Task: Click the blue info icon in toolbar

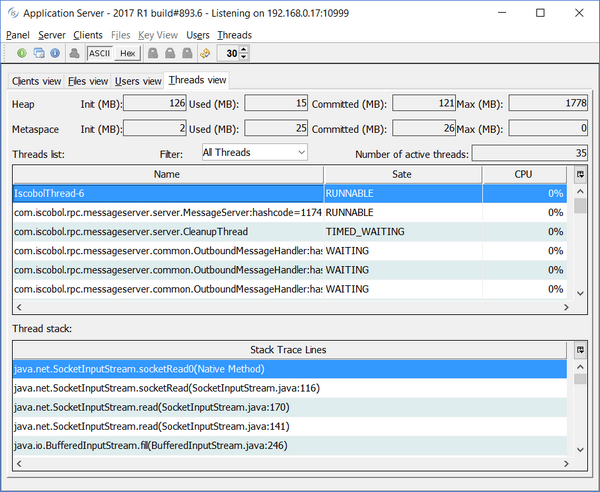Action: (54, 53)
